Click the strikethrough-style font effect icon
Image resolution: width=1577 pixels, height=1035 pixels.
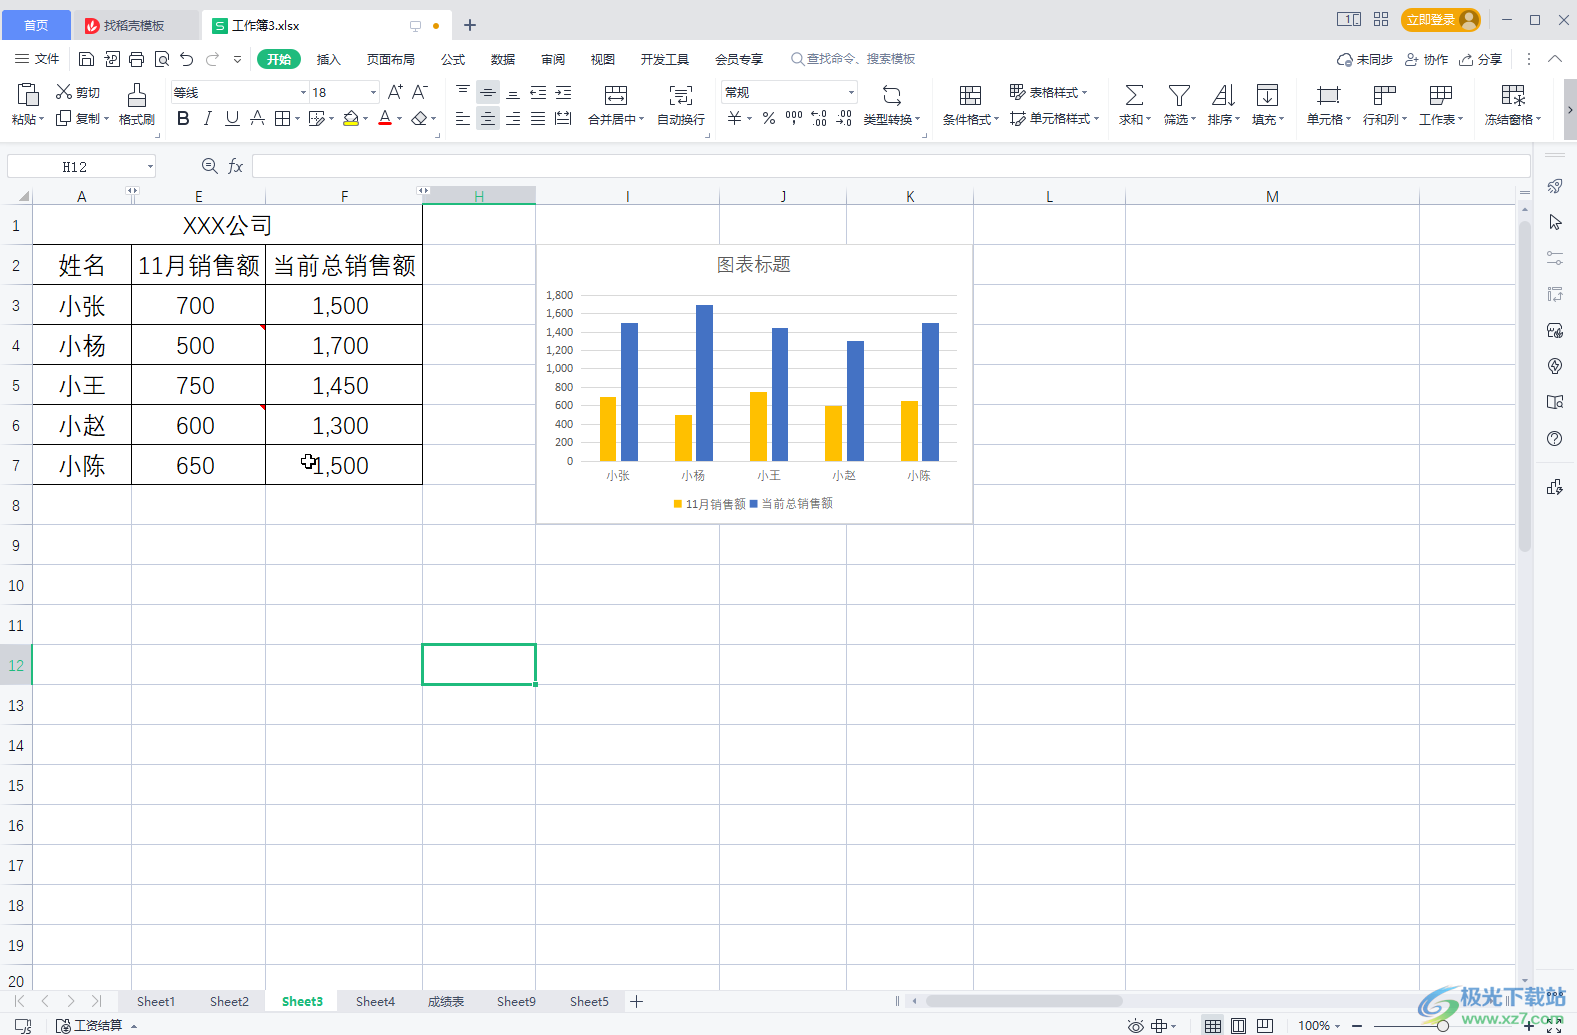pos(257,118)
